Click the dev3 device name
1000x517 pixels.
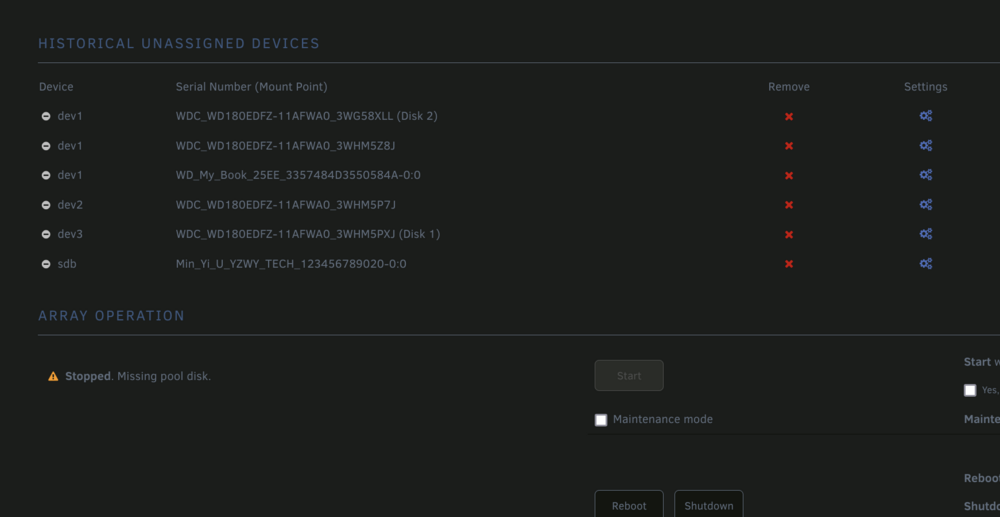[x=70, y=234]
